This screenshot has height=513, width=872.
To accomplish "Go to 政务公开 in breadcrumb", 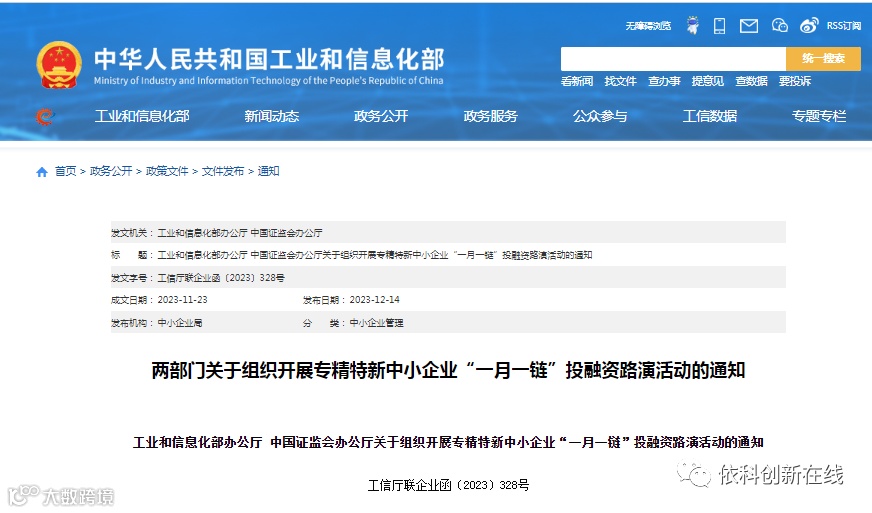I will coord(111,171).
